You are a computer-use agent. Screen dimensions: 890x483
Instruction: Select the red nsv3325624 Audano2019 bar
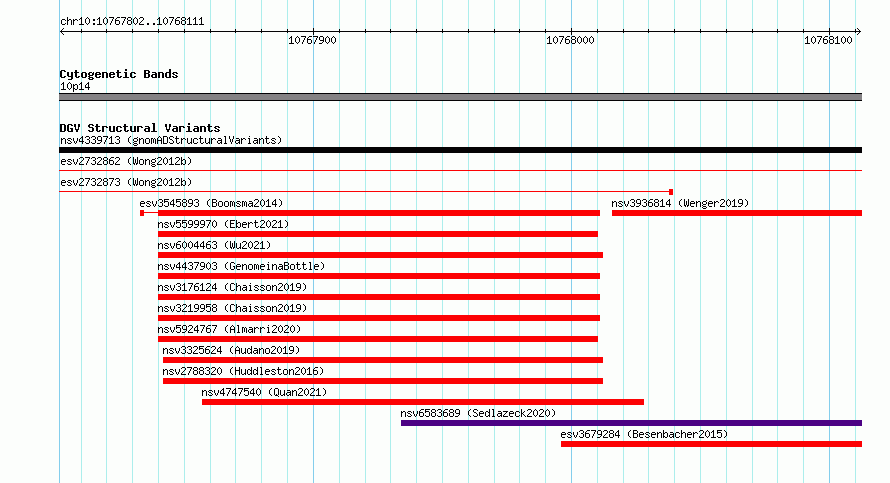[x=383, y=360]
